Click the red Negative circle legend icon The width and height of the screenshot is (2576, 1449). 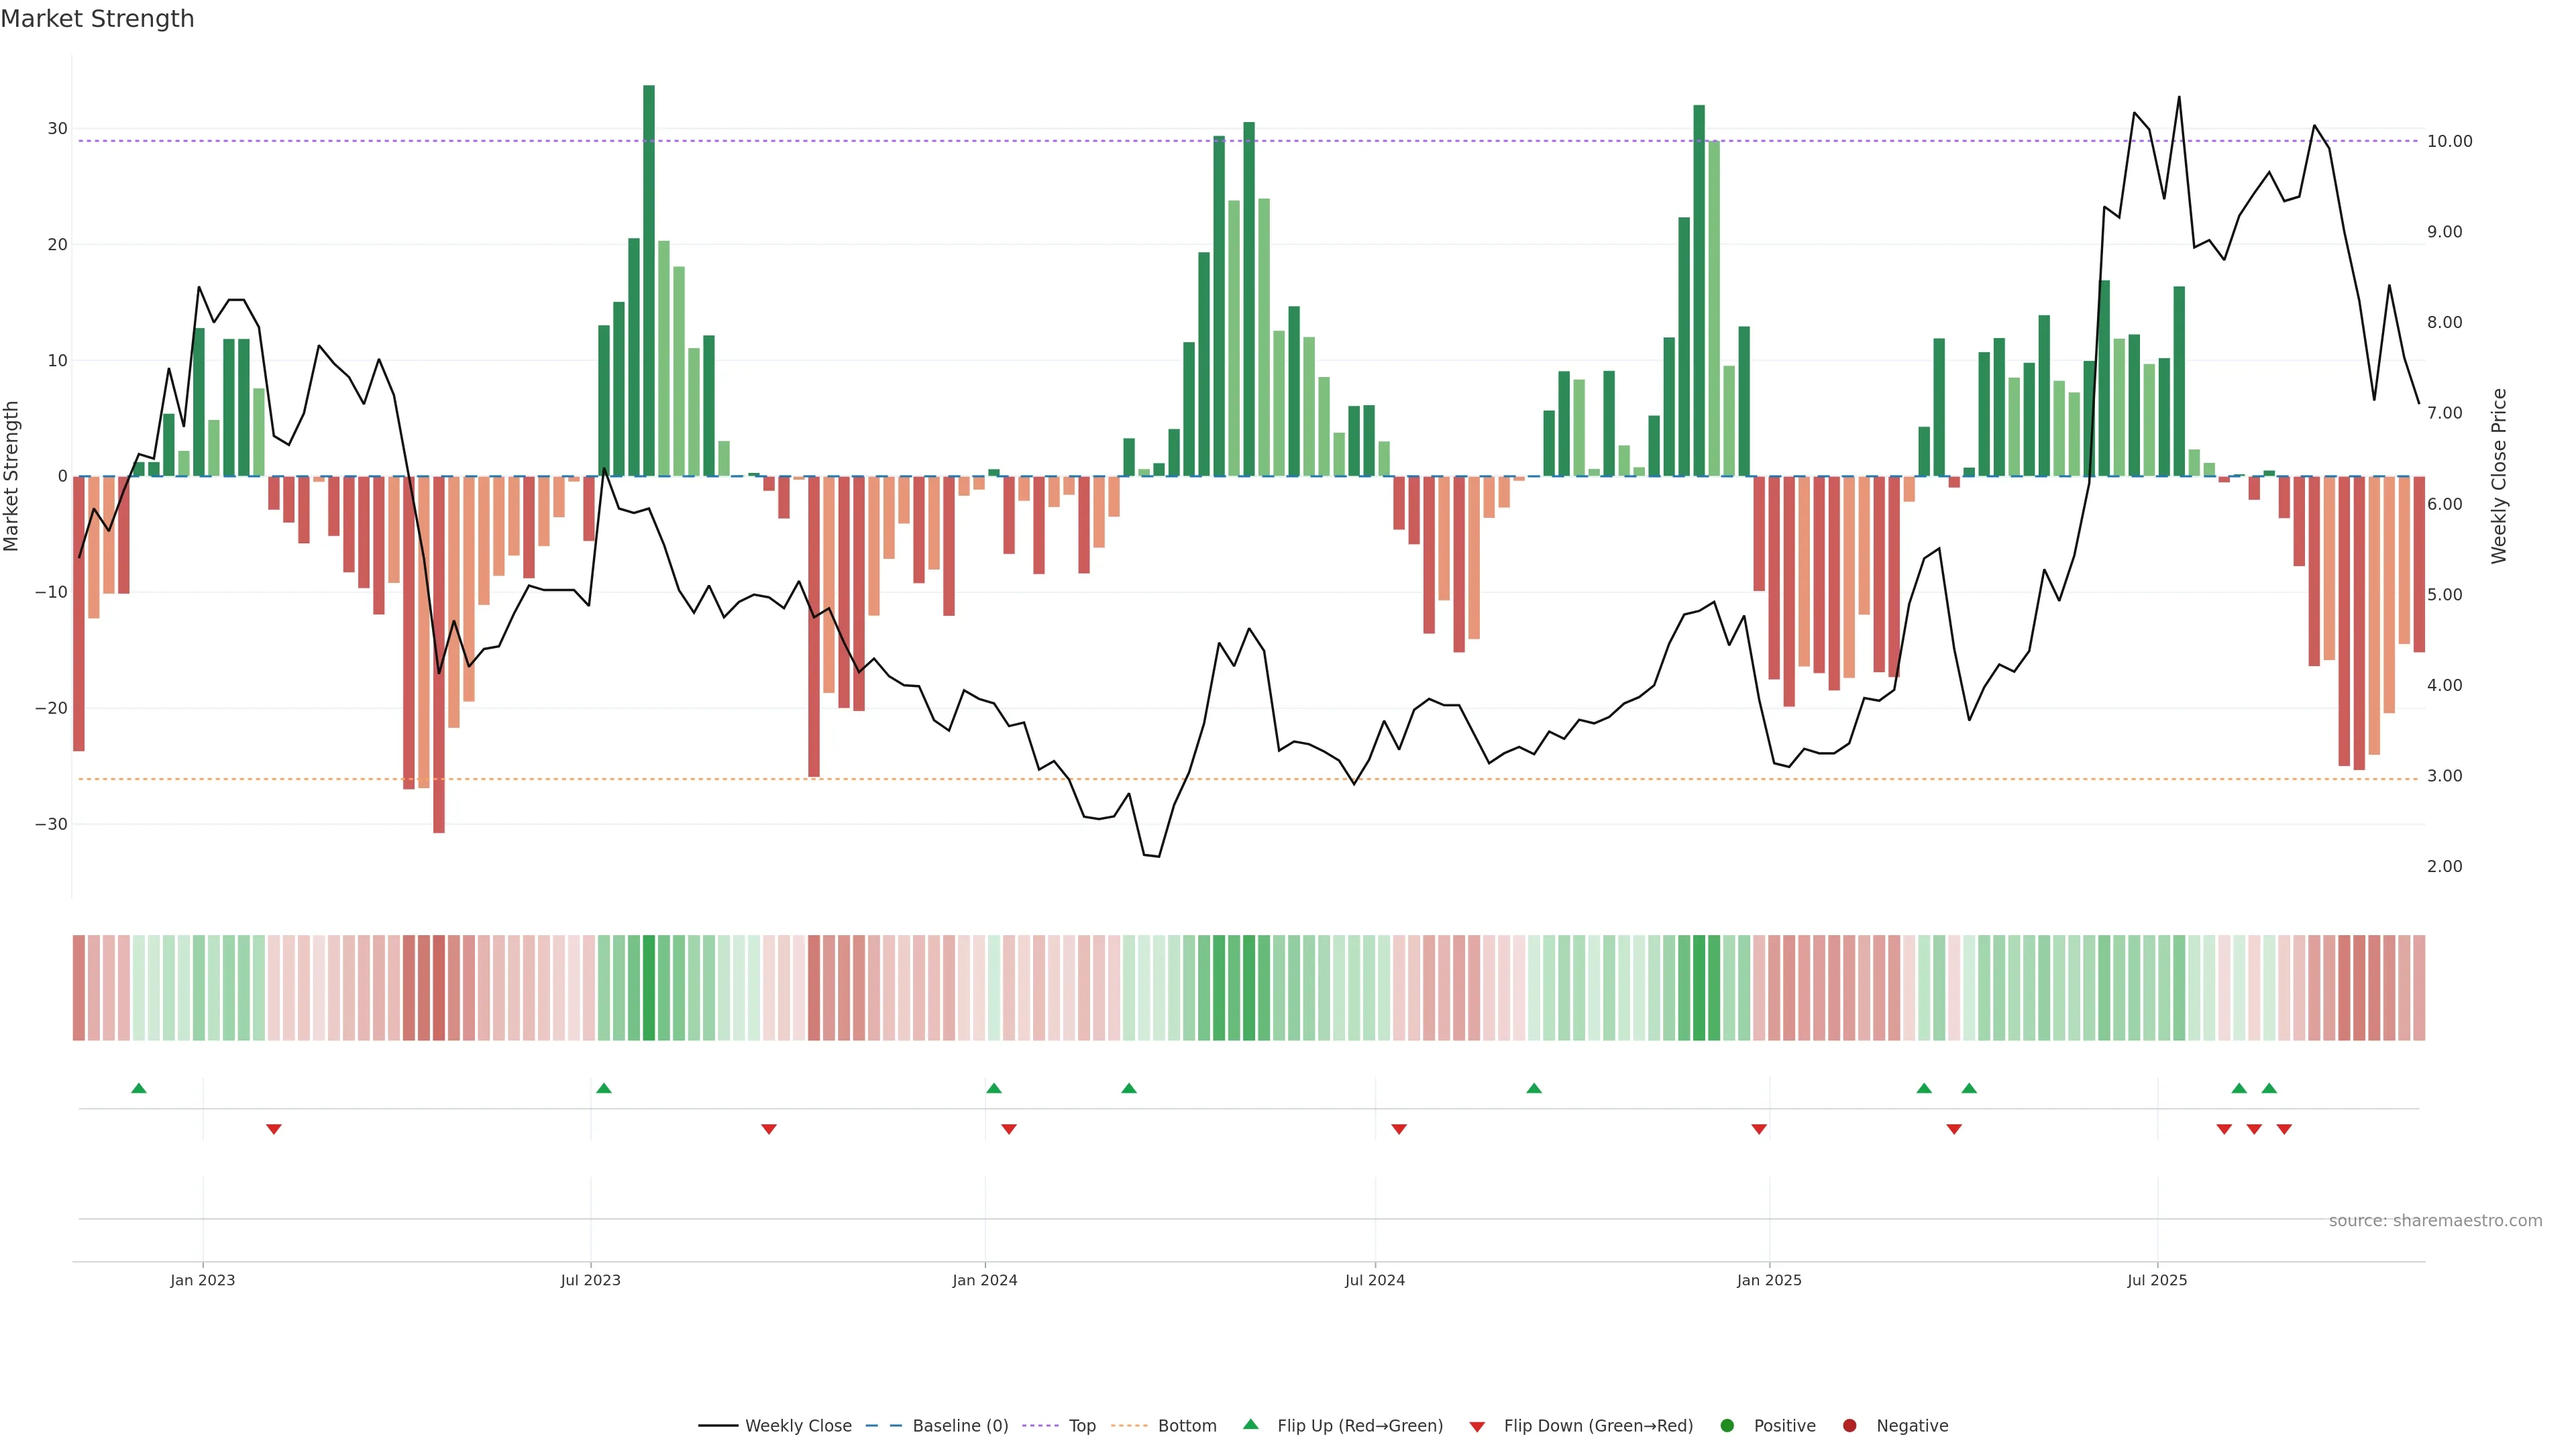pyautogui.click(x=1849, y=1426)
